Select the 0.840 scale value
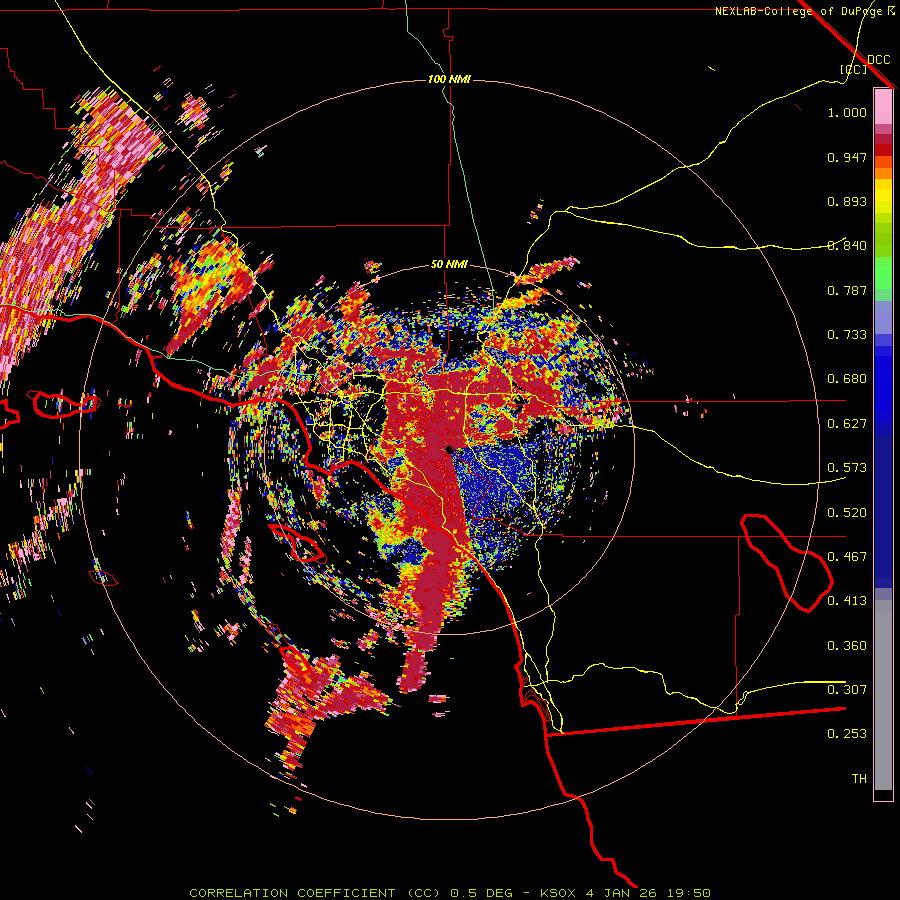900x900 pixels. (847, 246)
